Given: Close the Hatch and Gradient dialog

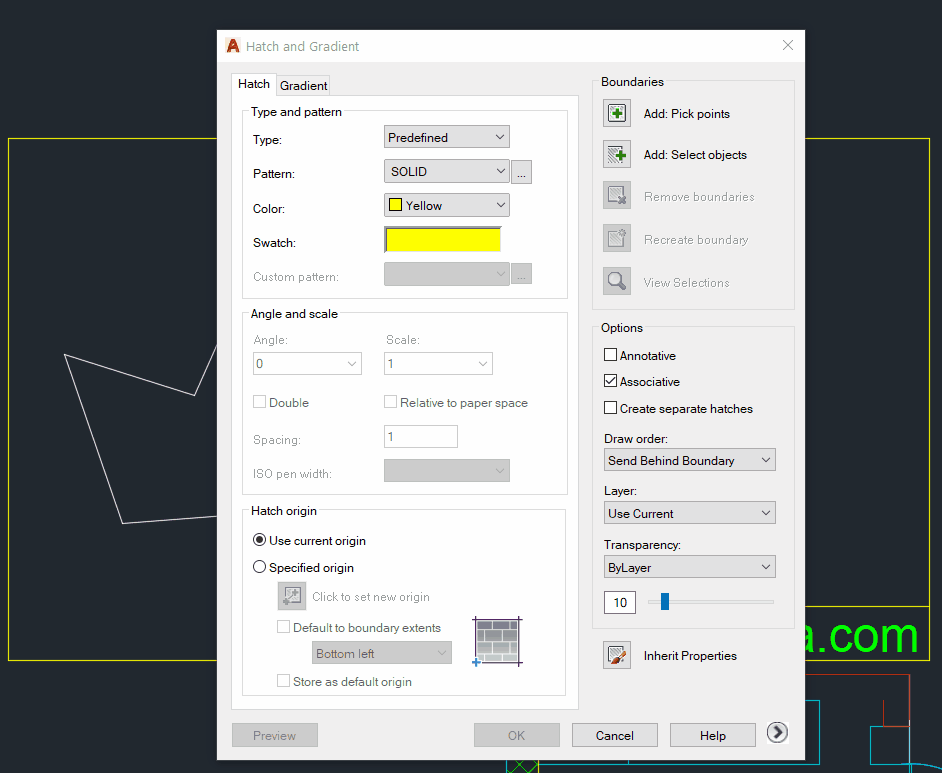Looking at the screenshot, I should click(x=787, y=45).
